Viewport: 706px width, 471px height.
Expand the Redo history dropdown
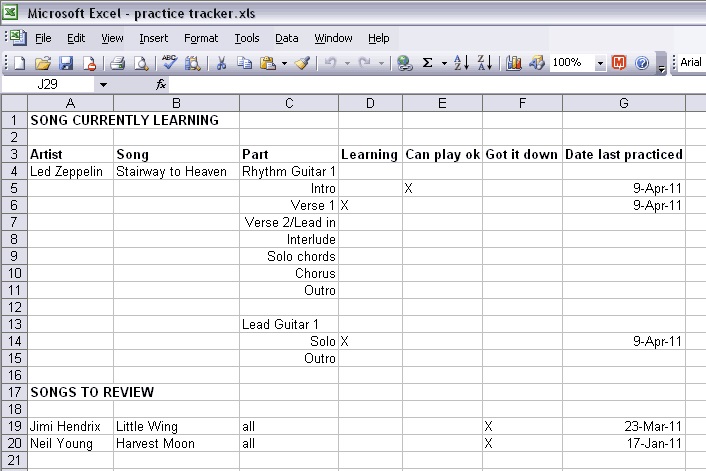coord(381,63)
